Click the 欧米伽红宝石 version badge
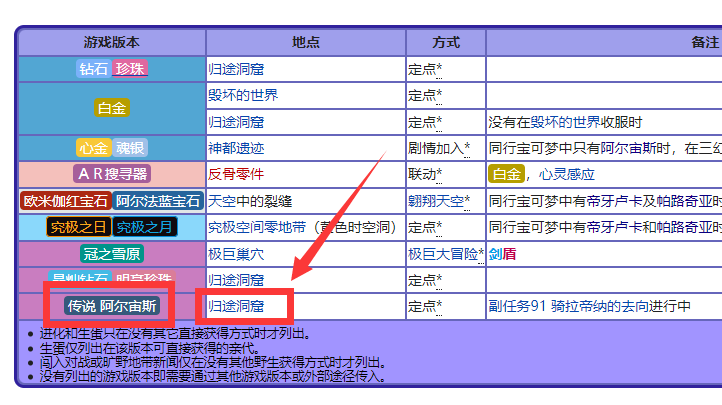Screen dimensions: 722x405 pyautogui.click(x=65, y=201)
